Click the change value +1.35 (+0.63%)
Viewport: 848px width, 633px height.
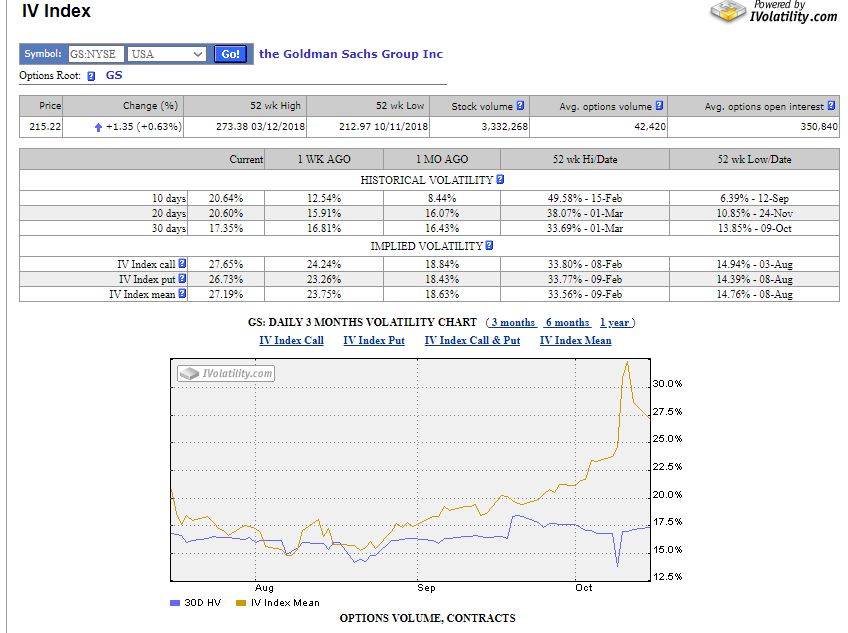pos(144,127)
